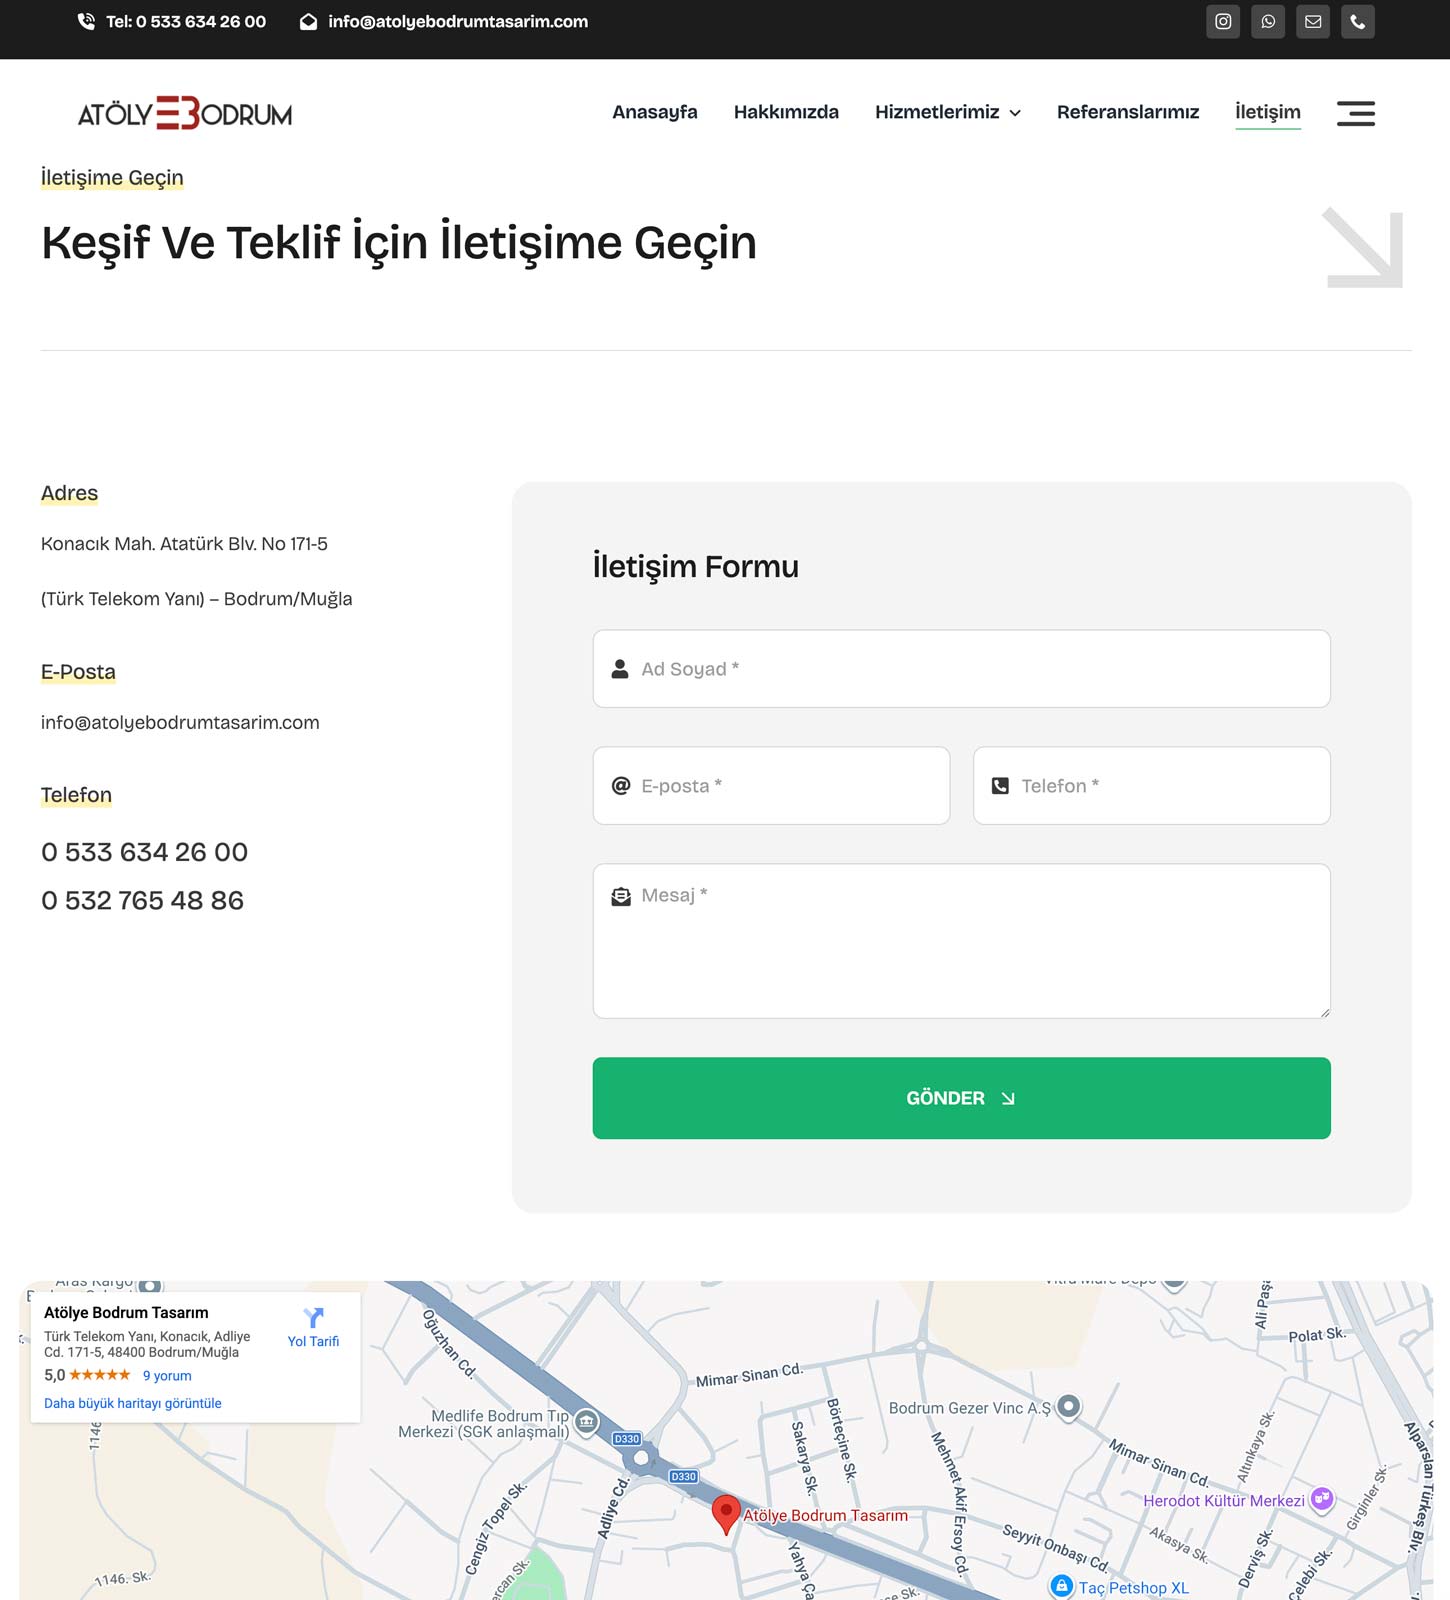Select the Telefon input field
The height and width of the screenshot is (1600, 1450).
1151,786
